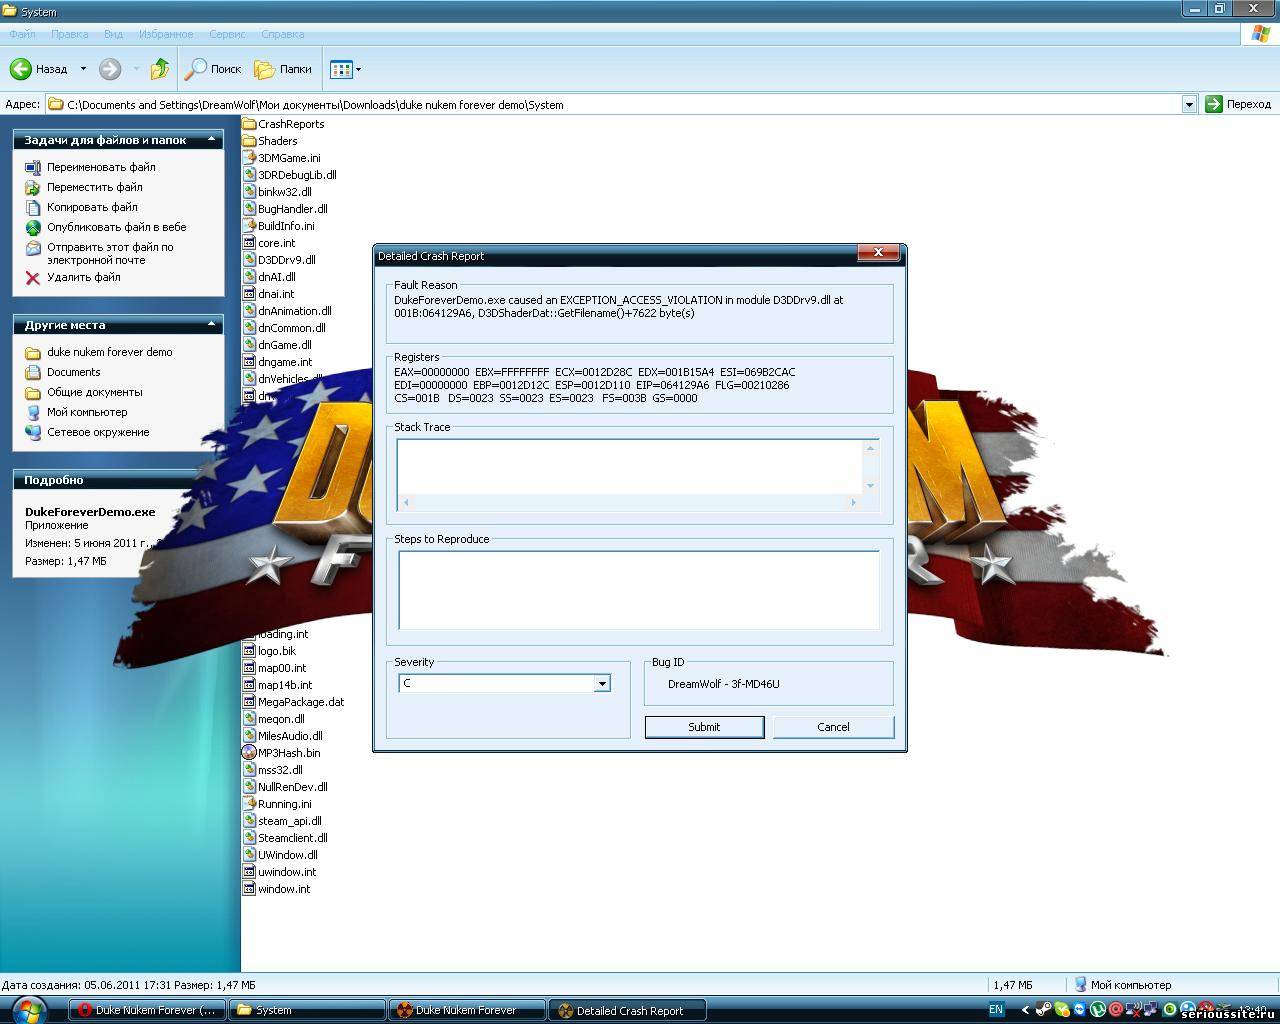The image size is (1280, 1024).
Task: Open the Правка menu
Action: click(69, 34)
